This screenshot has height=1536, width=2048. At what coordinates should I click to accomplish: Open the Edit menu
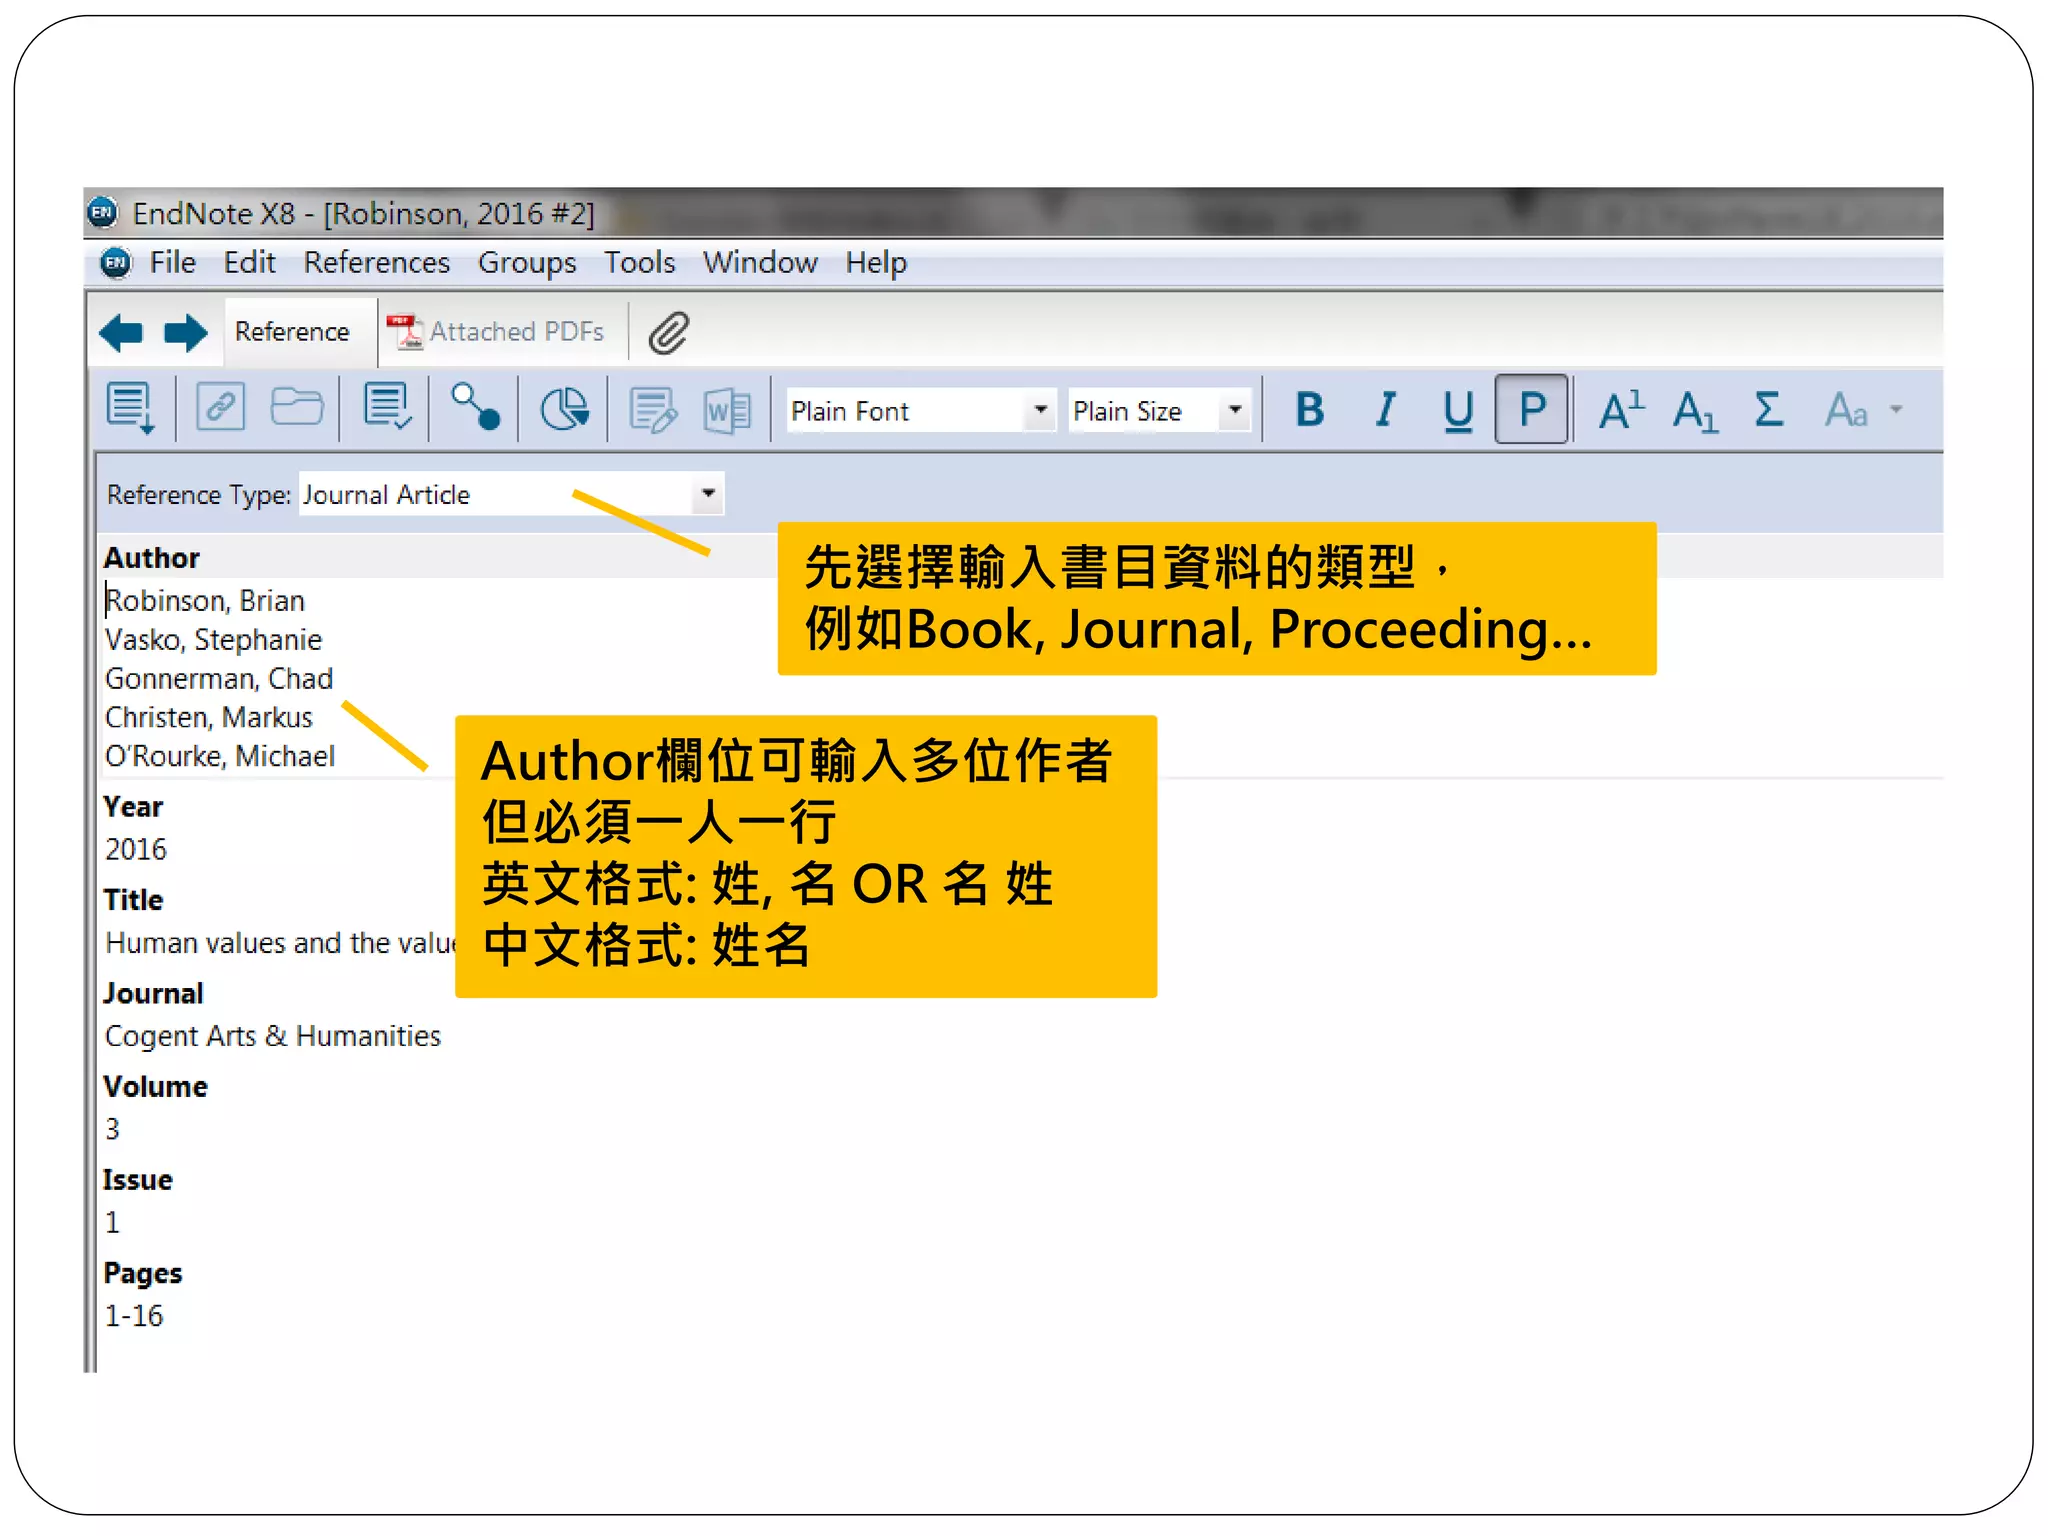coord(249,263)
